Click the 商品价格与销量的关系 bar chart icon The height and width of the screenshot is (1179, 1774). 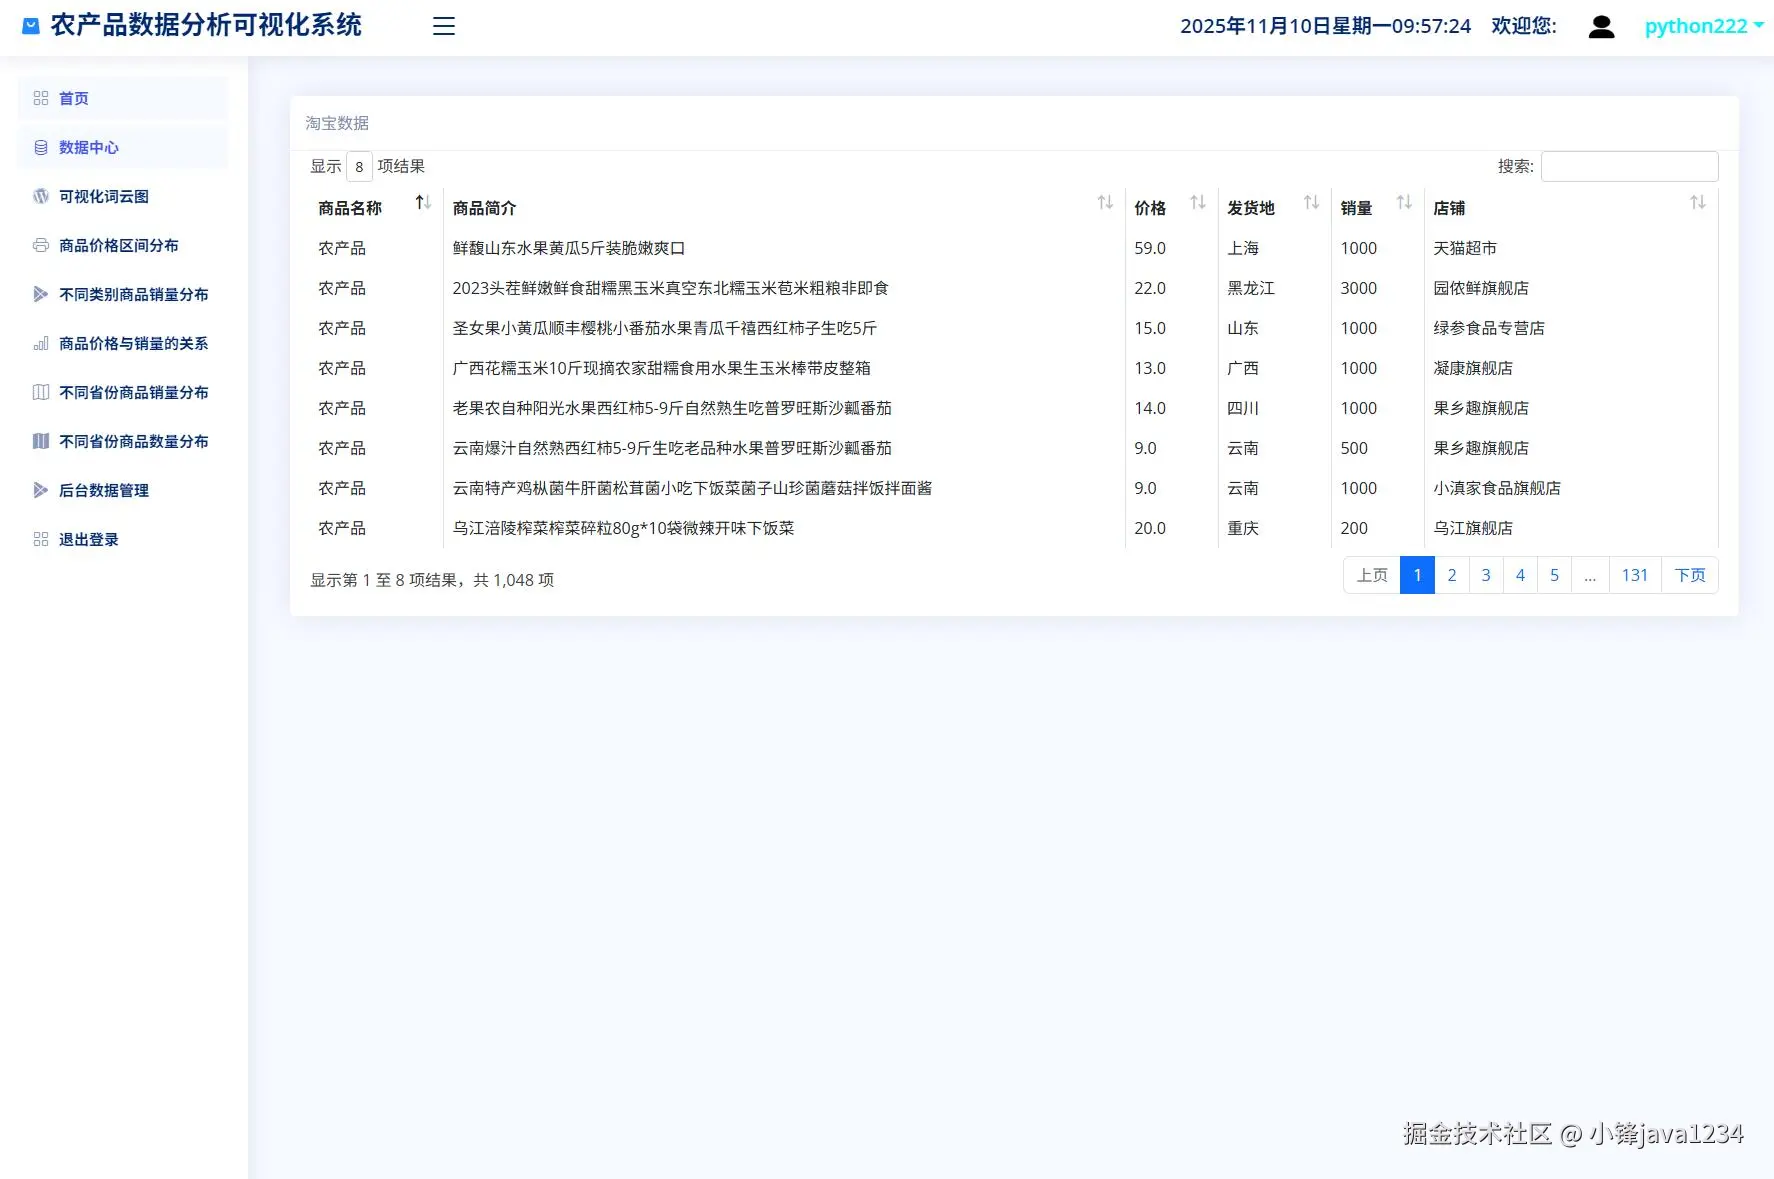coord(41,343)
